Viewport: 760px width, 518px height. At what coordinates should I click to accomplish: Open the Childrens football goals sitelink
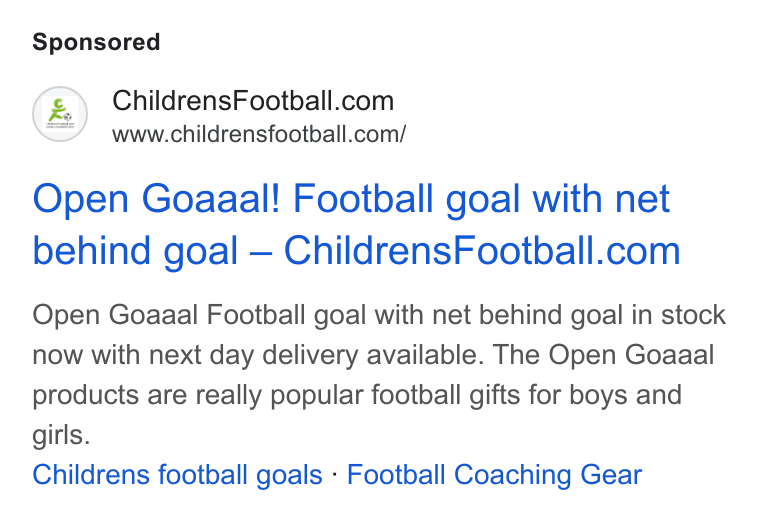[x=177, y=474]
